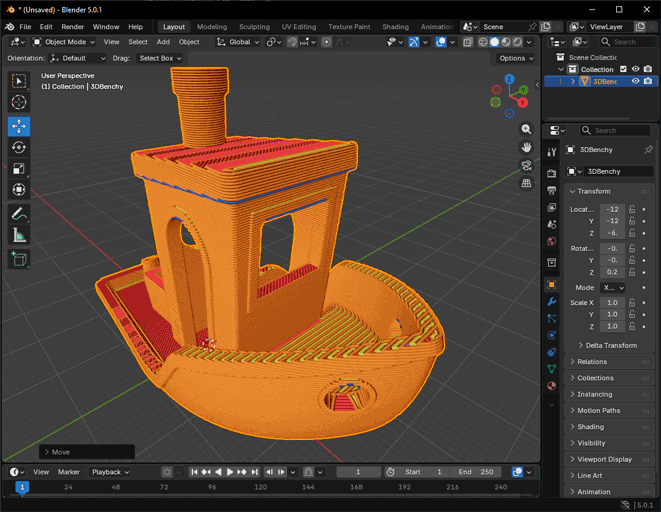The image size is (661, 512).
Task: Click the timeline playhead at frame 1
Action: (22, 488)
